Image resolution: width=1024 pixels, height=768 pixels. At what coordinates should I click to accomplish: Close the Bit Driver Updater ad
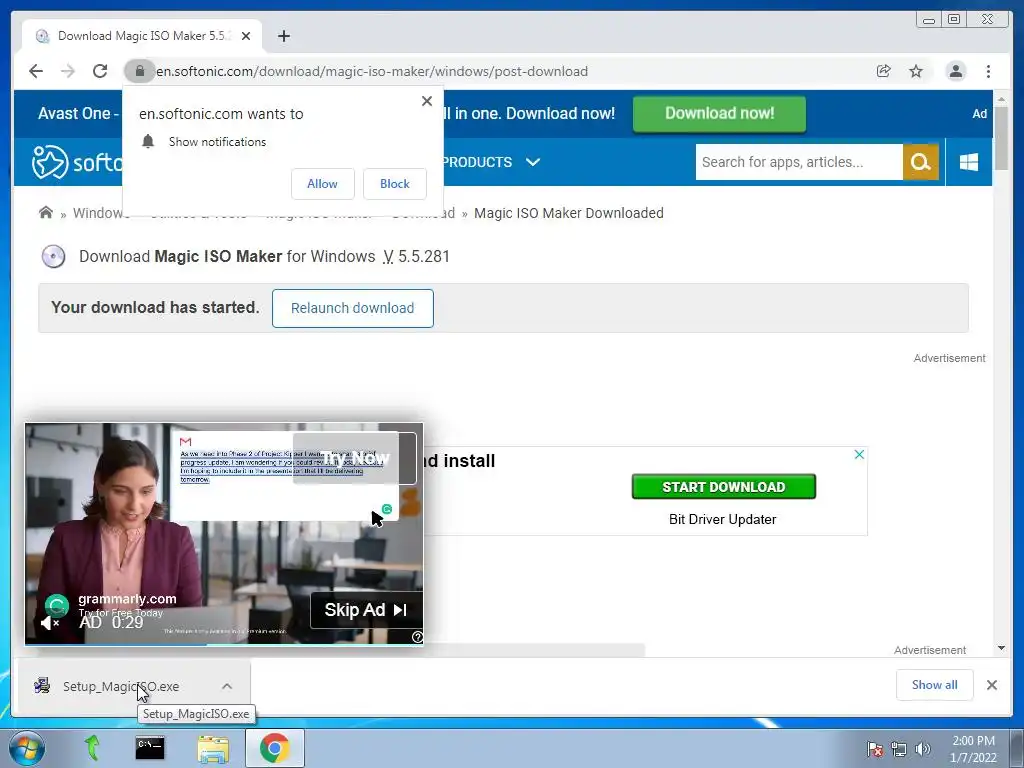point(859,455)
